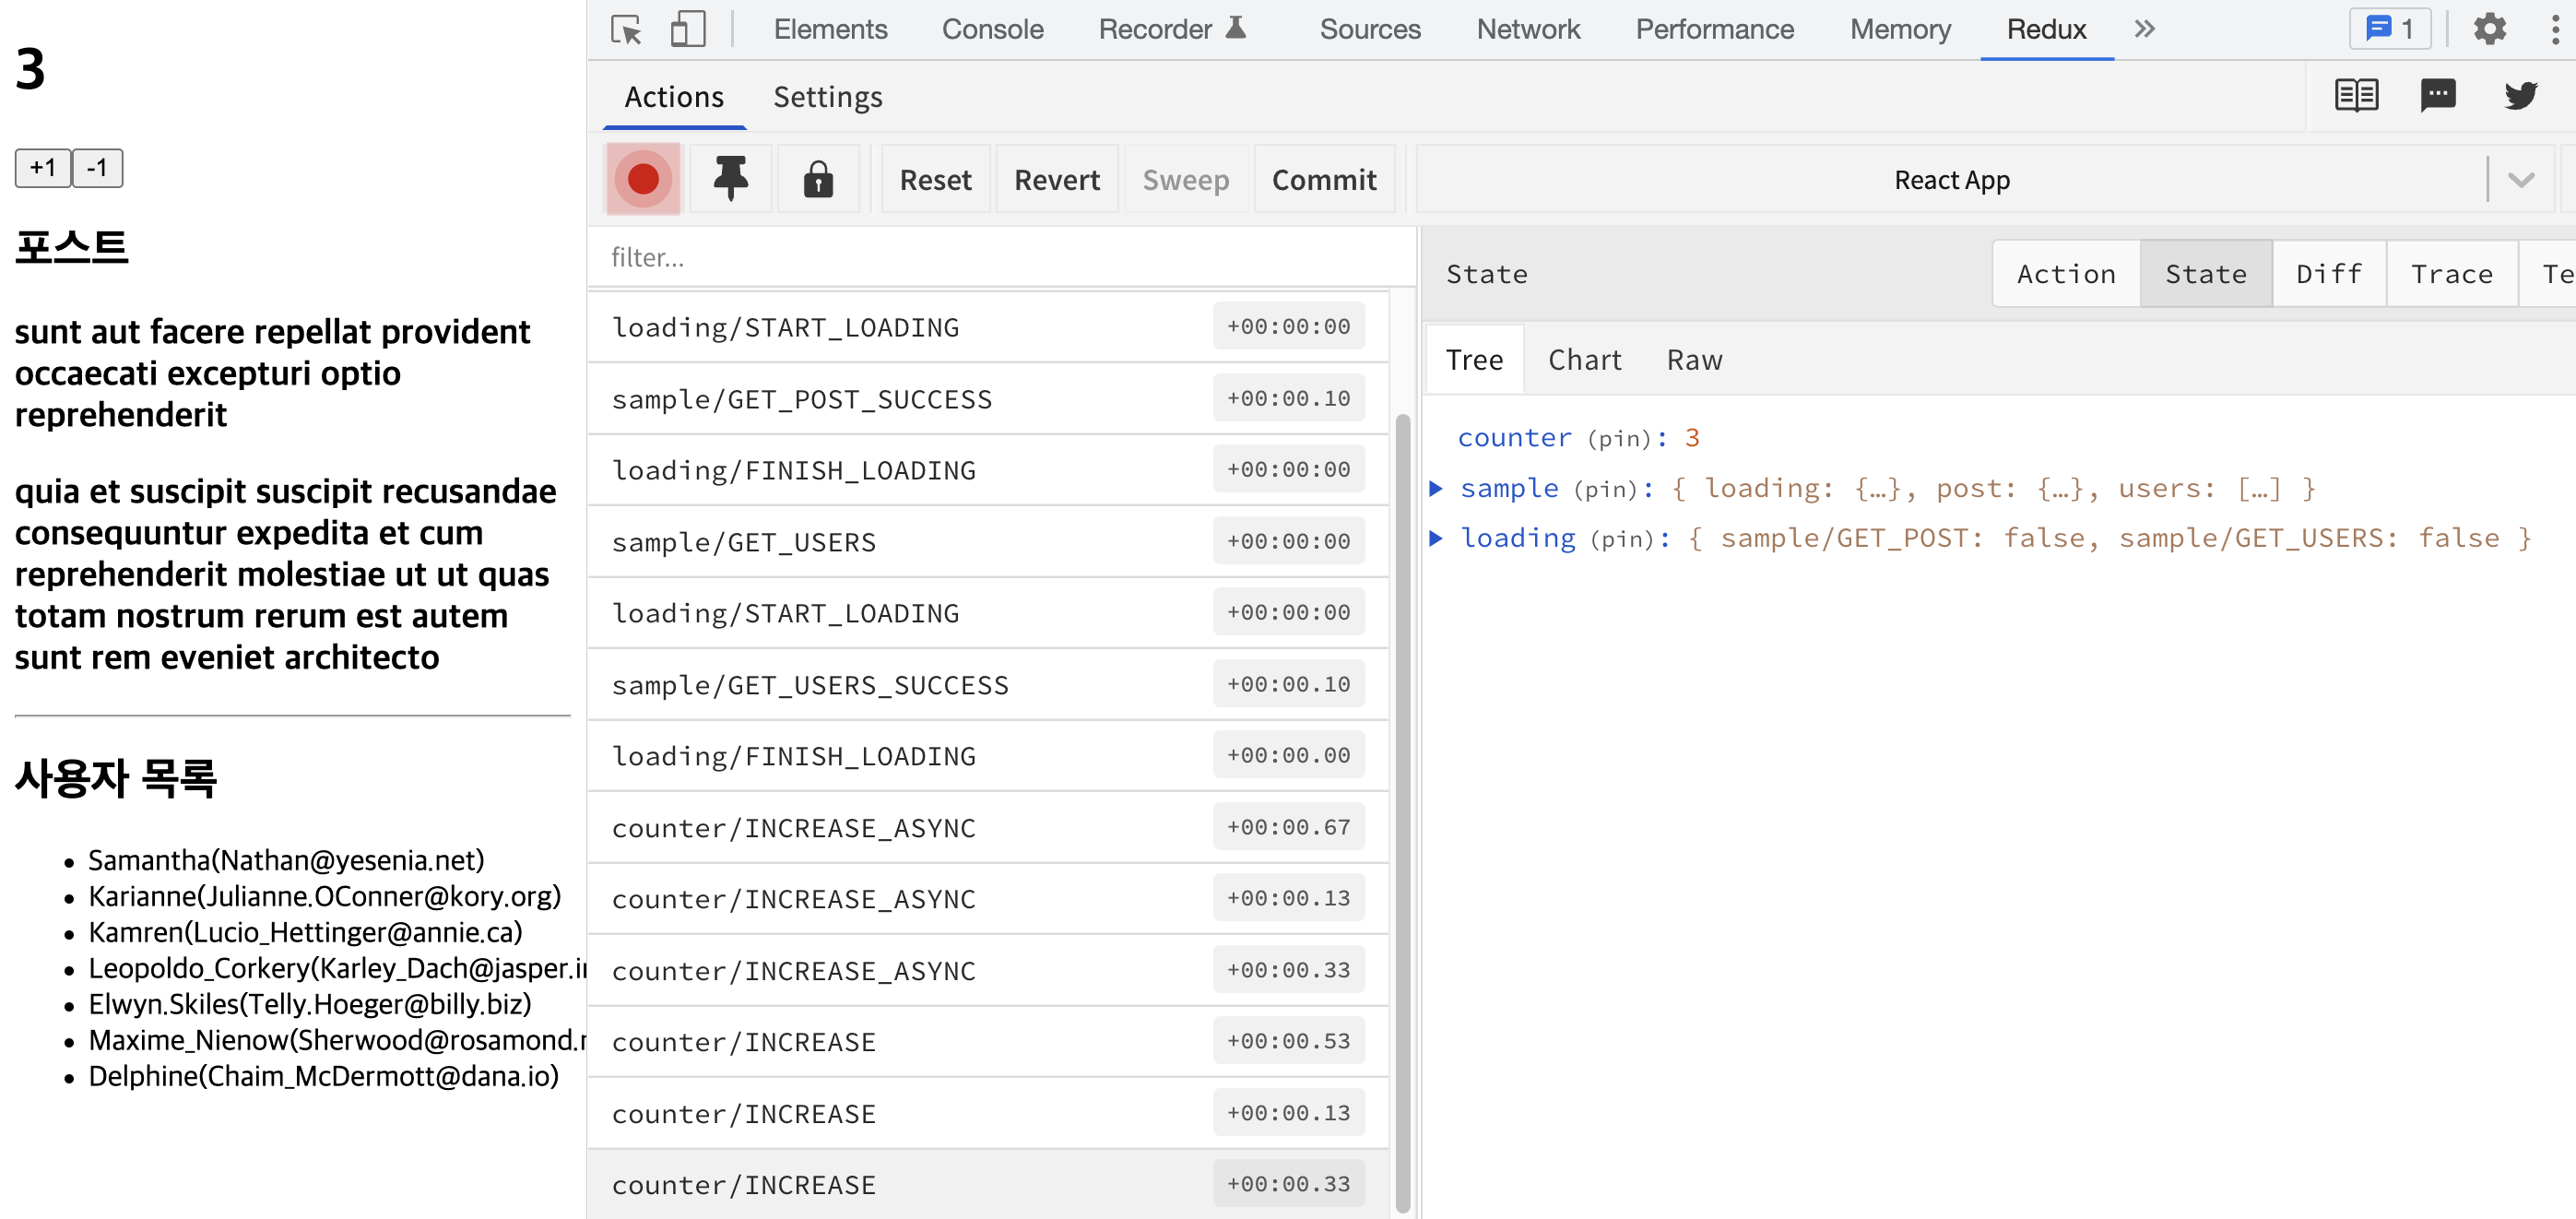Select the Tree state view
2576x1219 pixels.
1474,359
